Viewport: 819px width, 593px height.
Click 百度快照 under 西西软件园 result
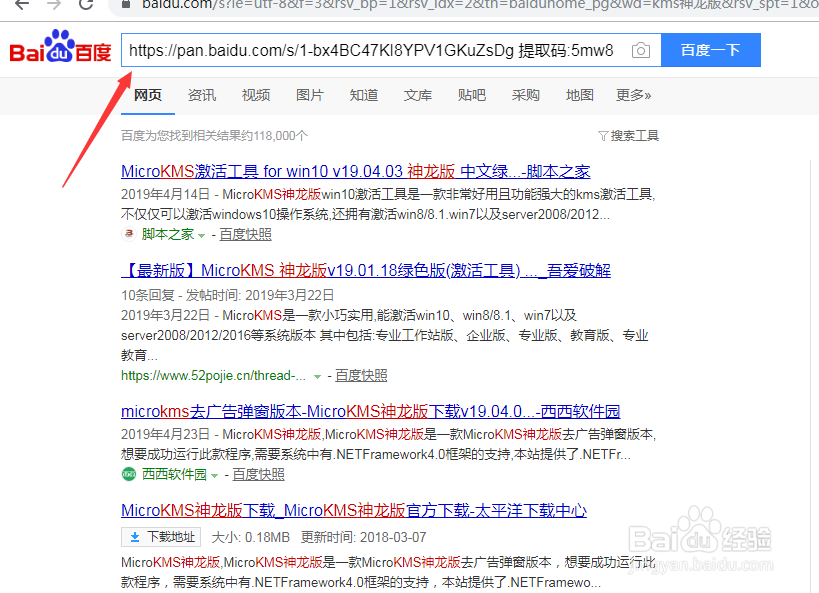click(x=259, y=474)
